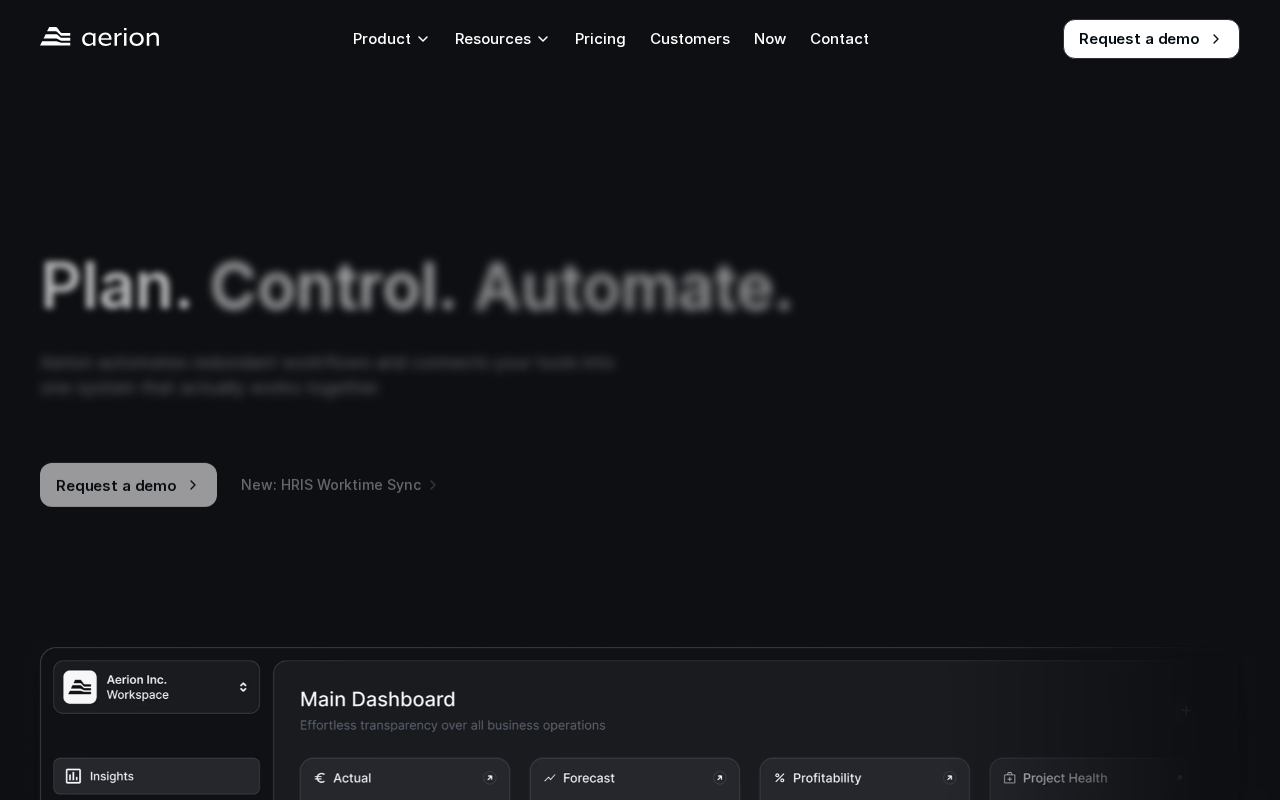Open the New: HRIS Worktime Sync link
Screen dimensions: 1280x800
click(x=339, y=485)
